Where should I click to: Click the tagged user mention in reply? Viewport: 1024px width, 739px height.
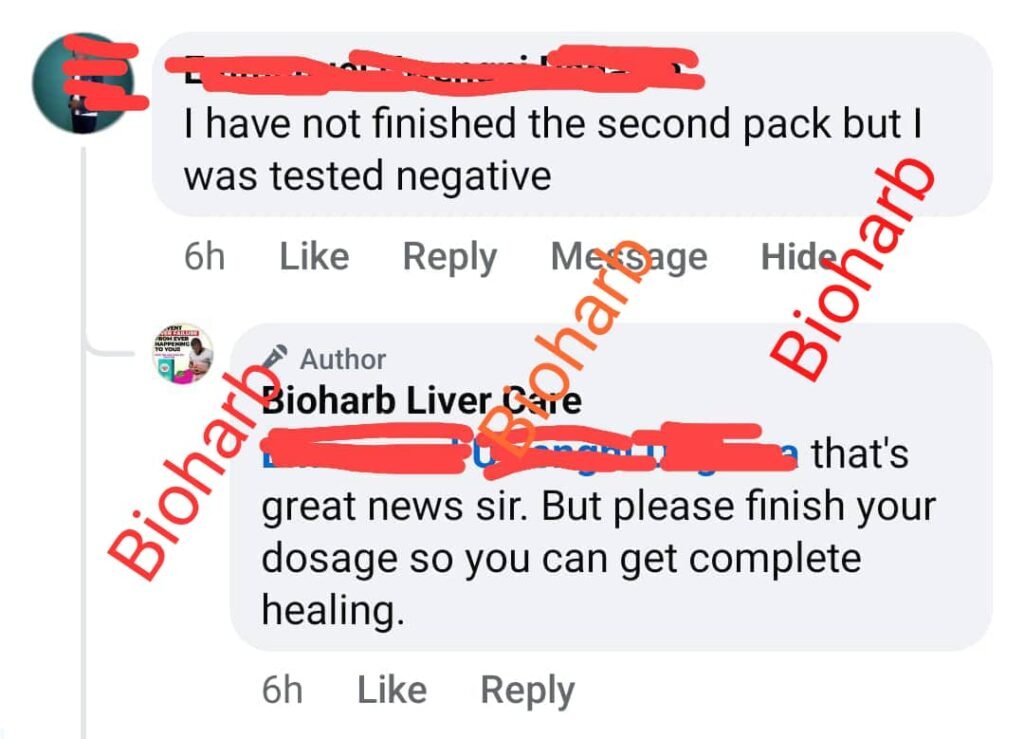(530, 450)
